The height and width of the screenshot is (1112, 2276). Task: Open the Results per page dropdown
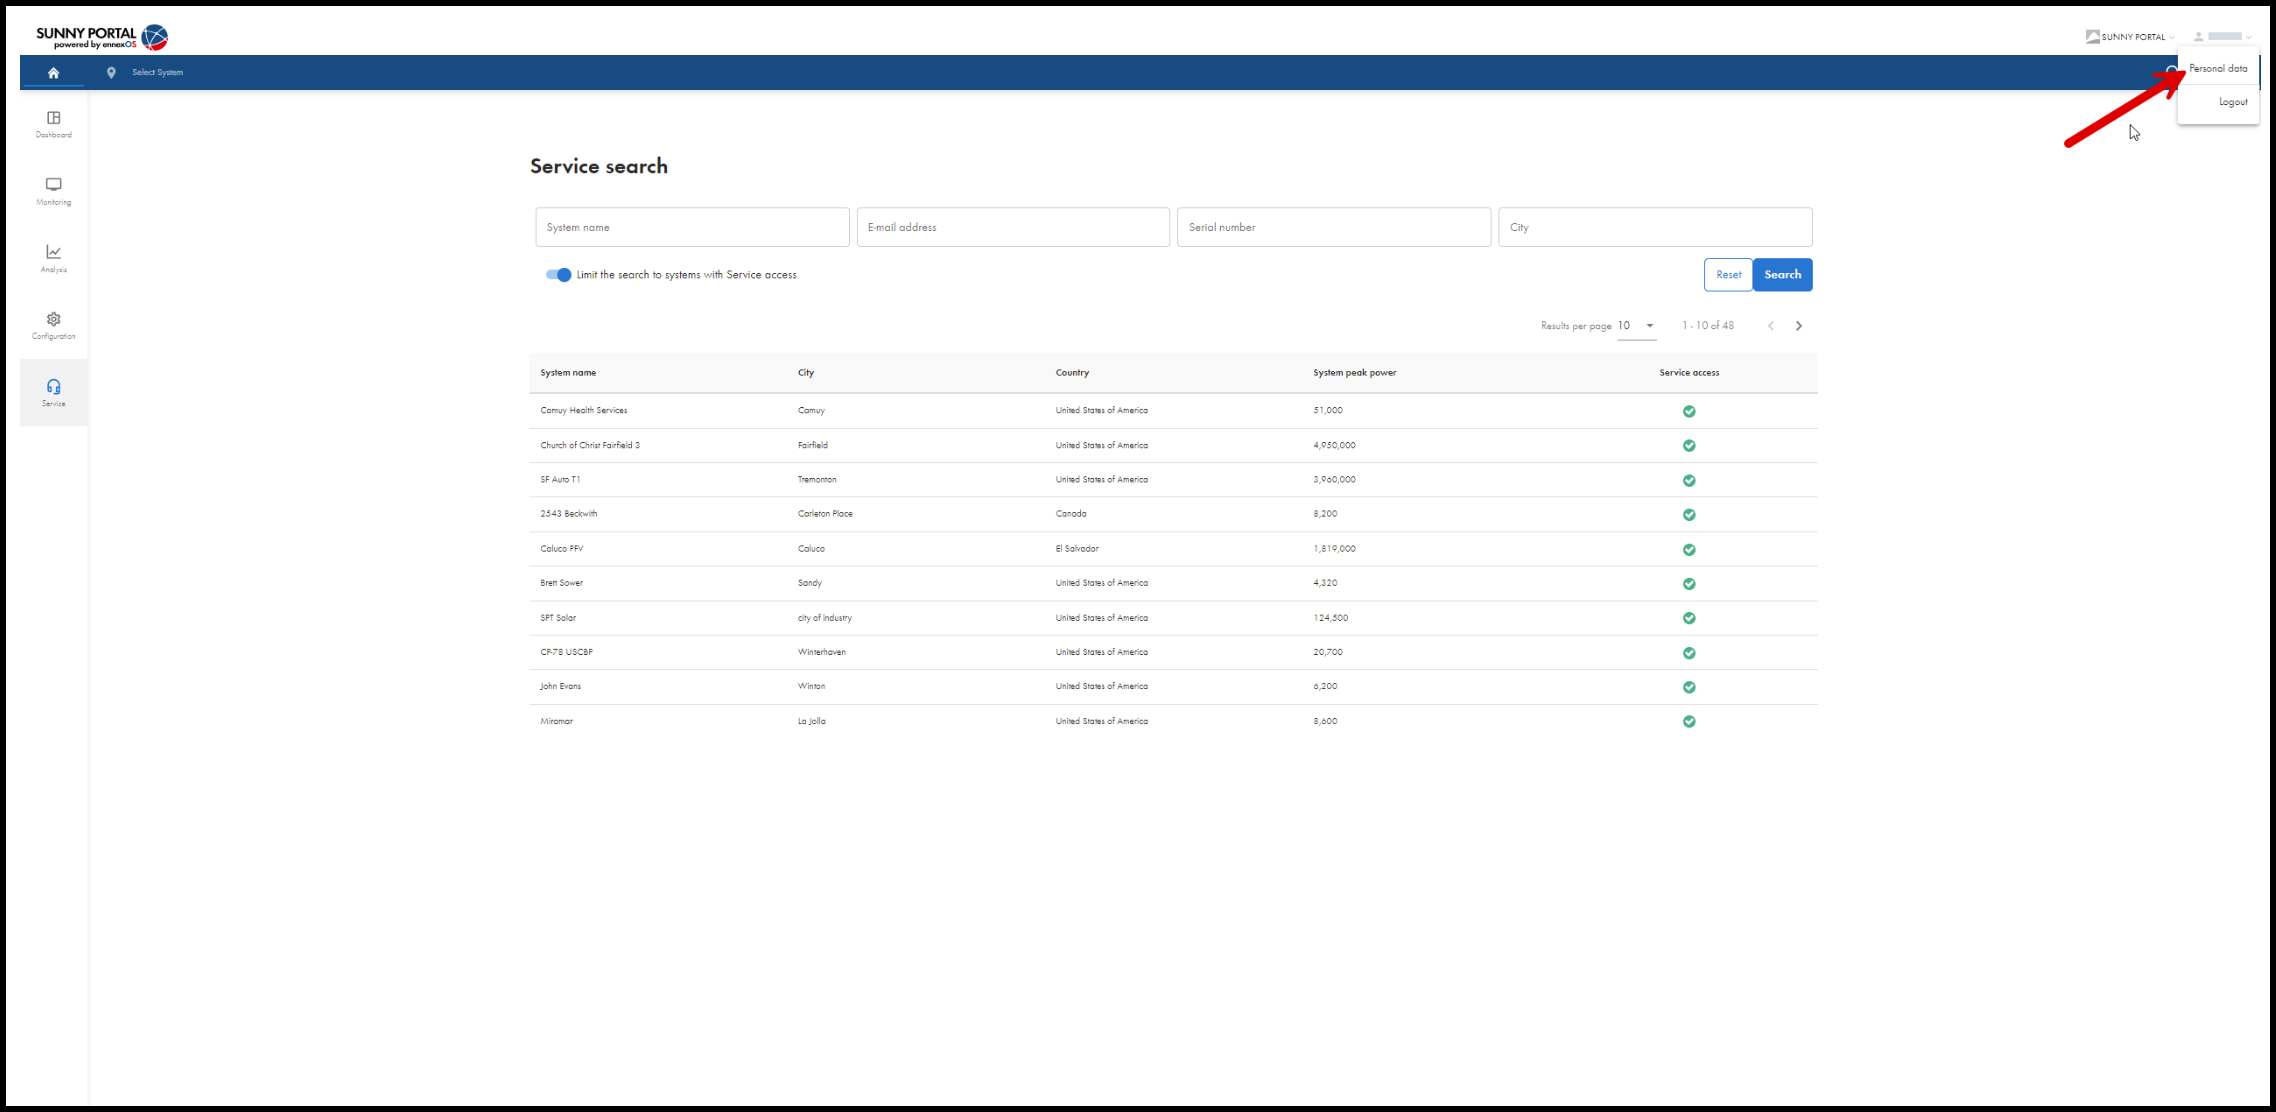point(1636,325)
